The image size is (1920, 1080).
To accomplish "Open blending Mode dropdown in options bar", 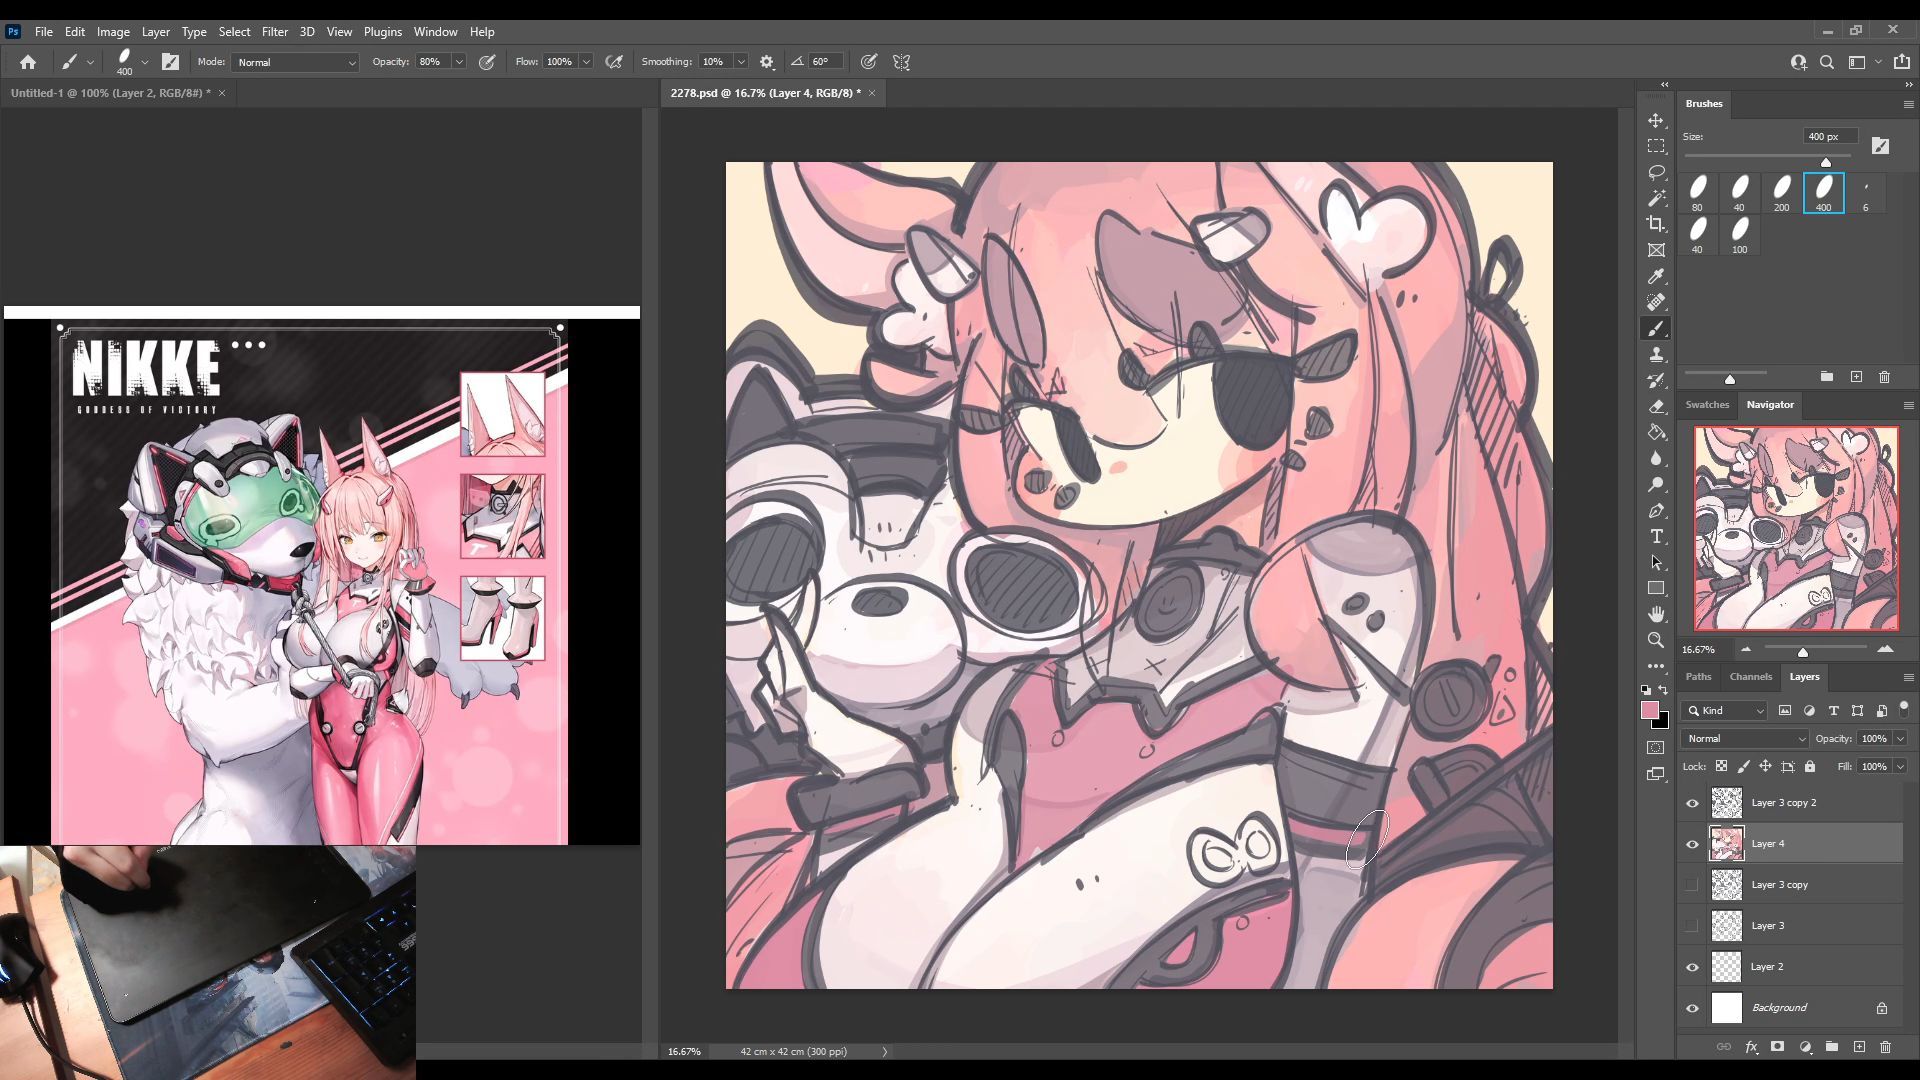I will (x=295, y=62).
